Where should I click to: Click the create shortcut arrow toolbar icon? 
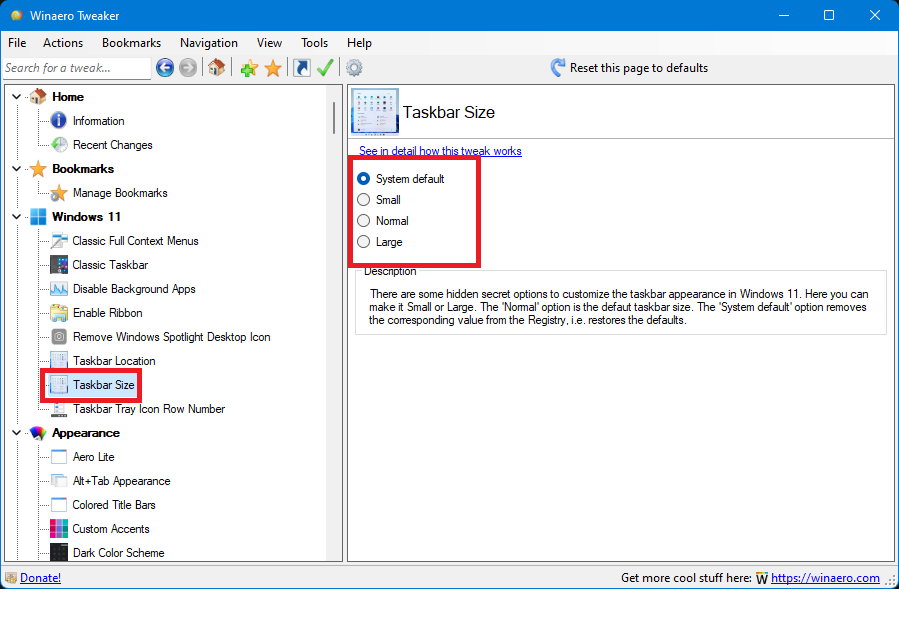pos(302,68)
